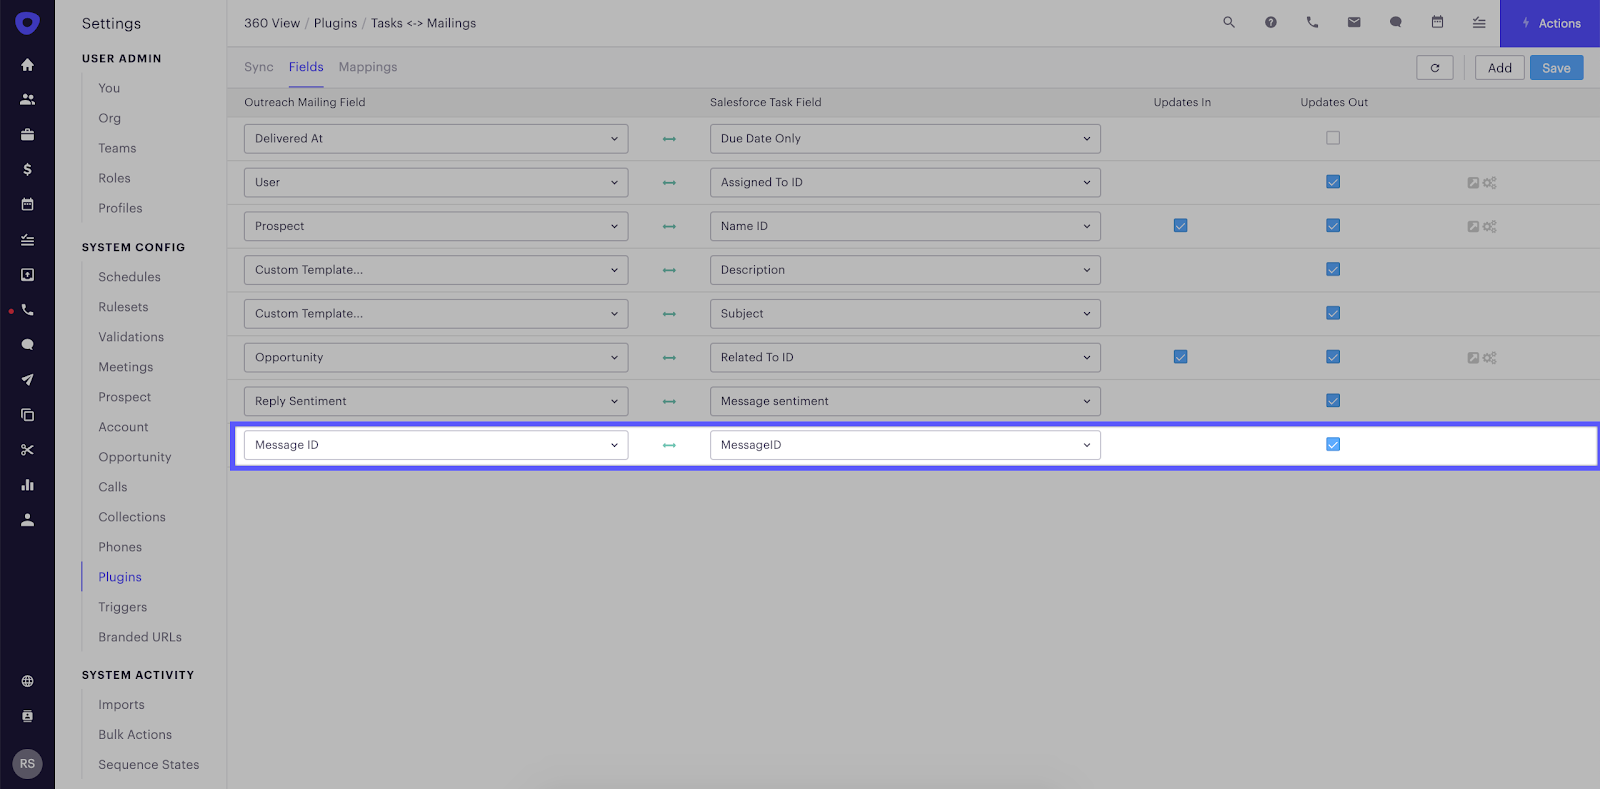Open the Assigned To ID dropdown
This screenshot has width=1600, height=789.
click(x=905, y=183)
